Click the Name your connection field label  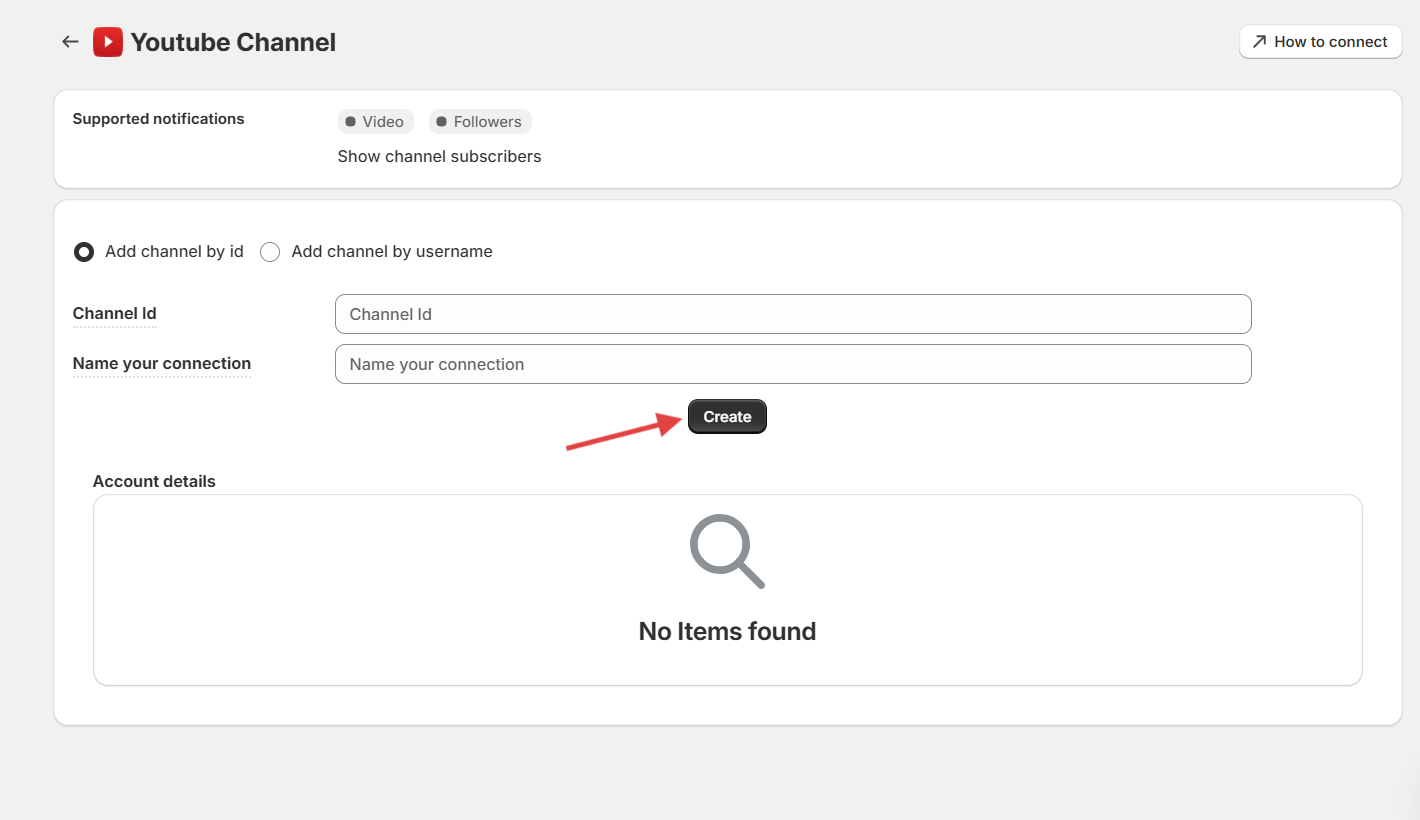(162, 364)
